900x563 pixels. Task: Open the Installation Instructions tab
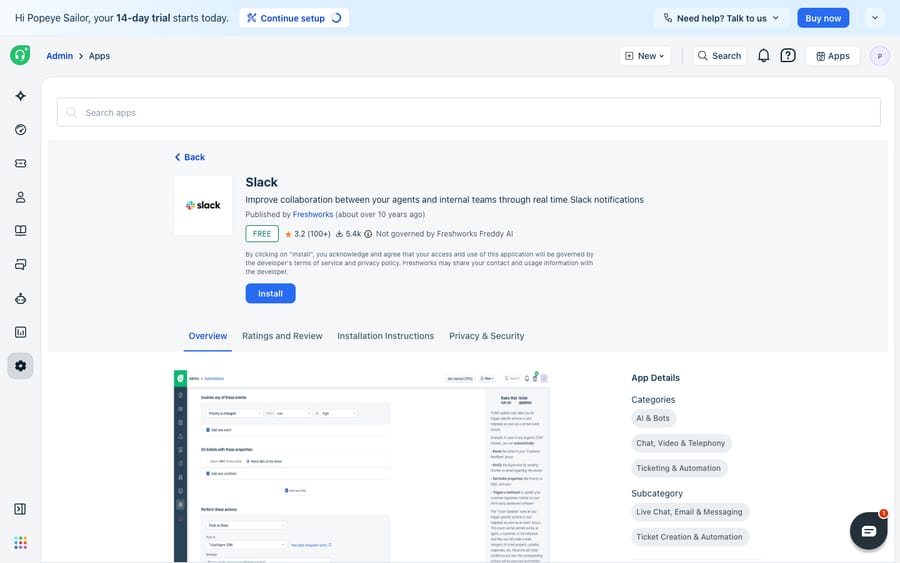[x=385, y=336]
